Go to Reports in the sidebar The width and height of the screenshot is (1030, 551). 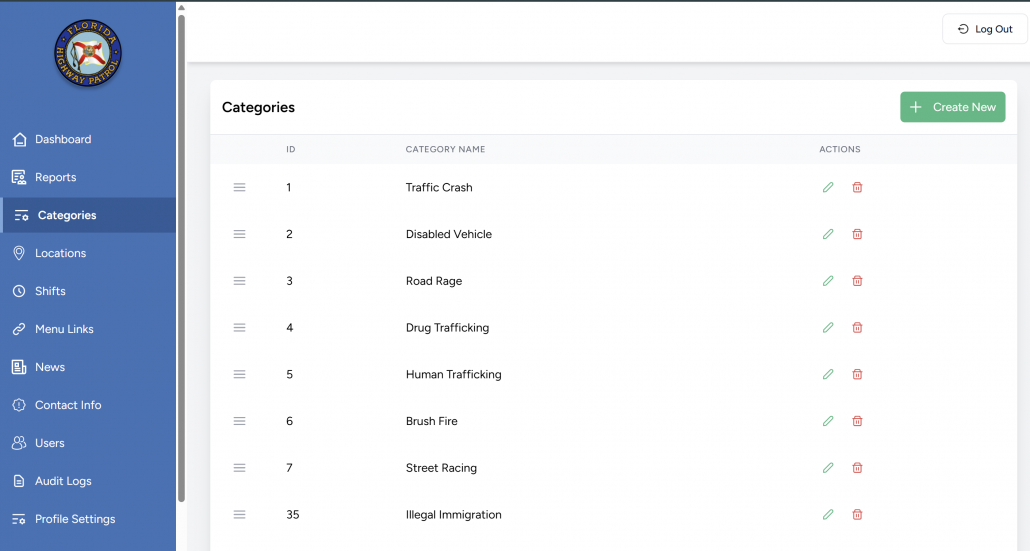tap(55, 177)
